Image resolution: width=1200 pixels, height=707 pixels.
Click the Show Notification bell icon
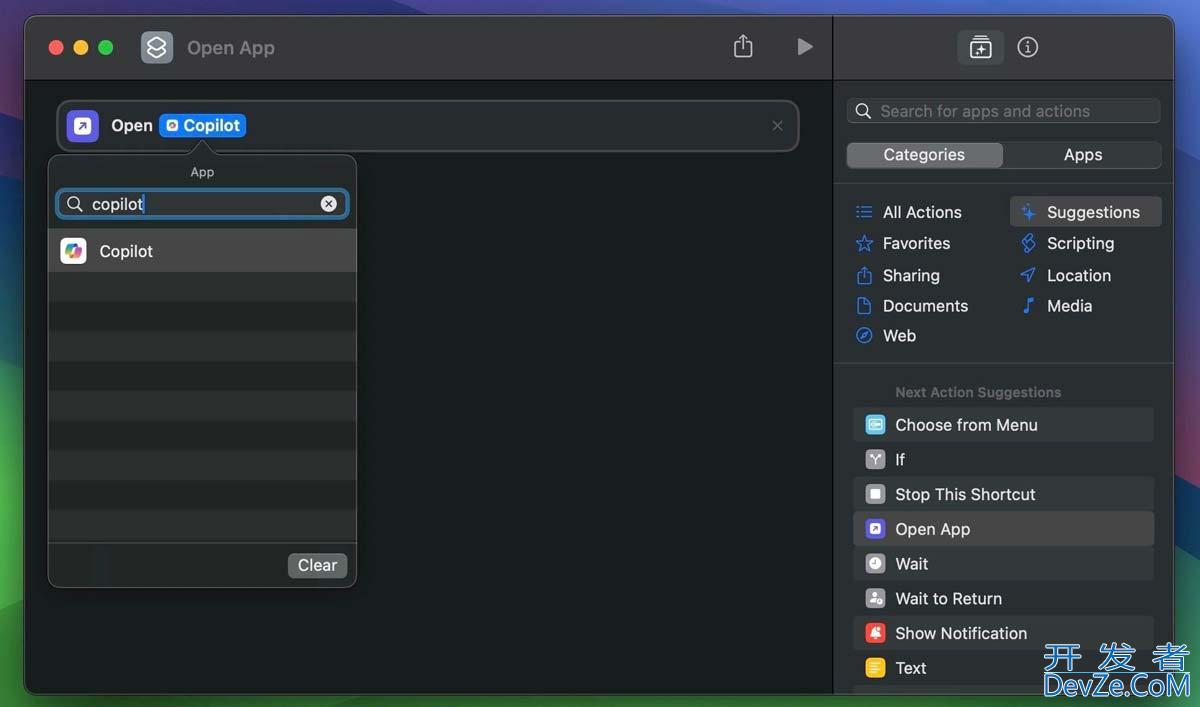point(875,633)
